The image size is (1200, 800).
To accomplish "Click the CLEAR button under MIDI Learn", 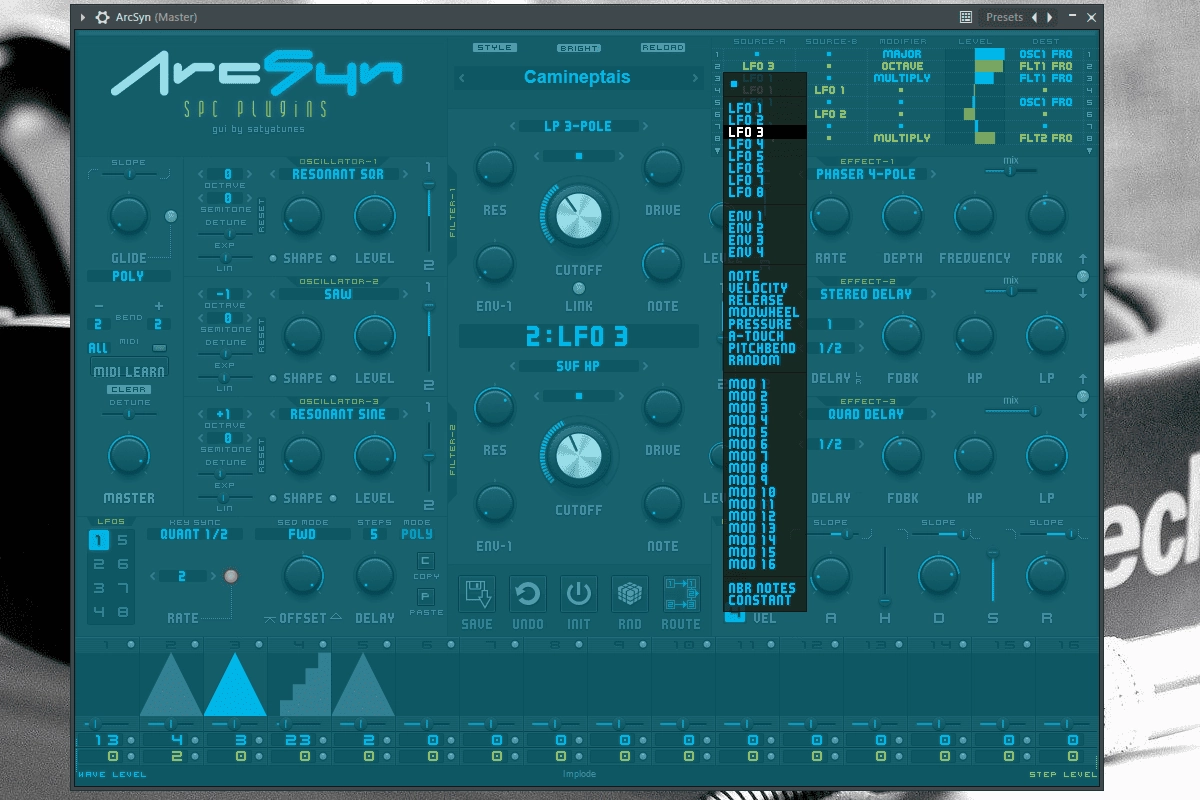I will [x=128, y=390].
